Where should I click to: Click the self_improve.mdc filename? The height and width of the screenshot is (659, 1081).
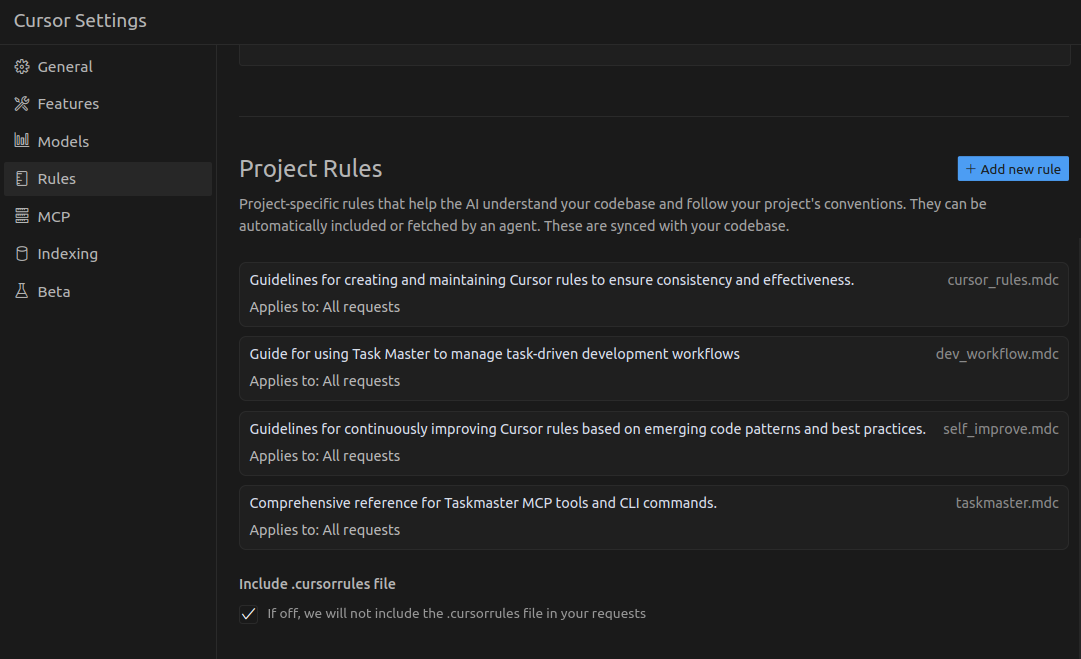coord(1000,429)
